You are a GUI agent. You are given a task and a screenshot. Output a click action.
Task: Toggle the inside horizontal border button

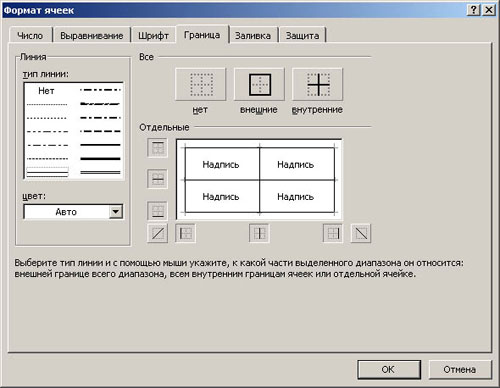pyautogui.click(x=157, y=179)
